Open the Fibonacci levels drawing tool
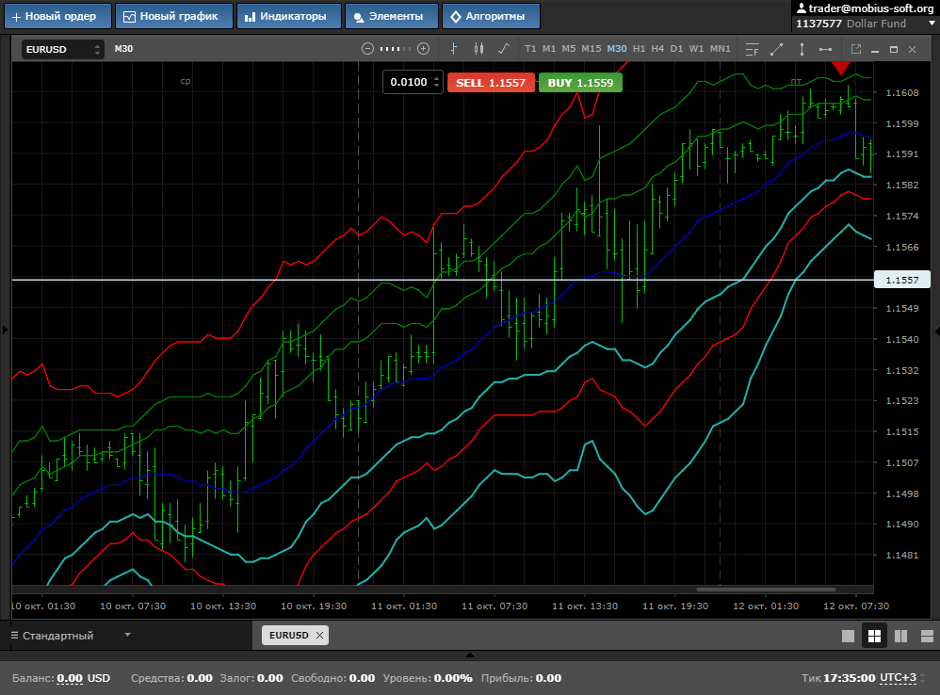Viewport: 940px width, 695px height. 752,49
